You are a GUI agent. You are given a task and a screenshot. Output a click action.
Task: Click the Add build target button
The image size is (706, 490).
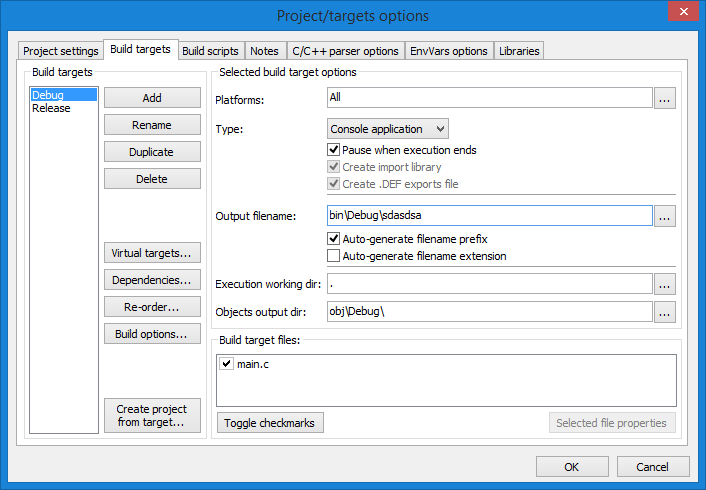click(152, 98)
